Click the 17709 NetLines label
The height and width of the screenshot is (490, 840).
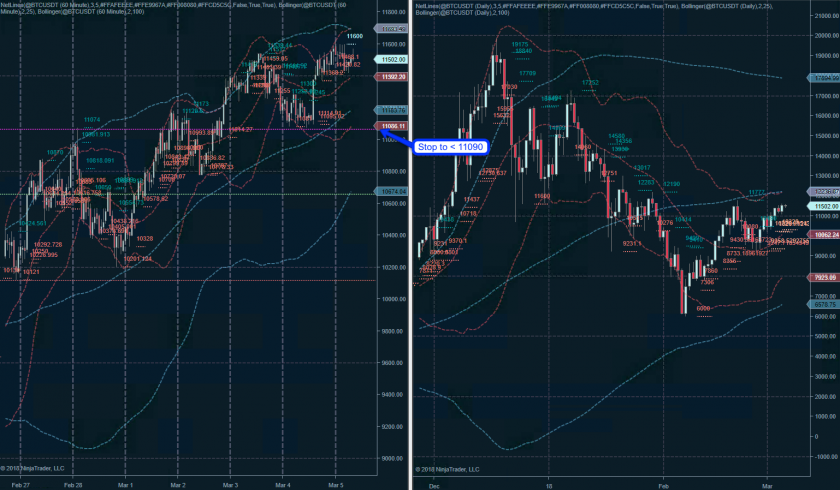(527, 73)
